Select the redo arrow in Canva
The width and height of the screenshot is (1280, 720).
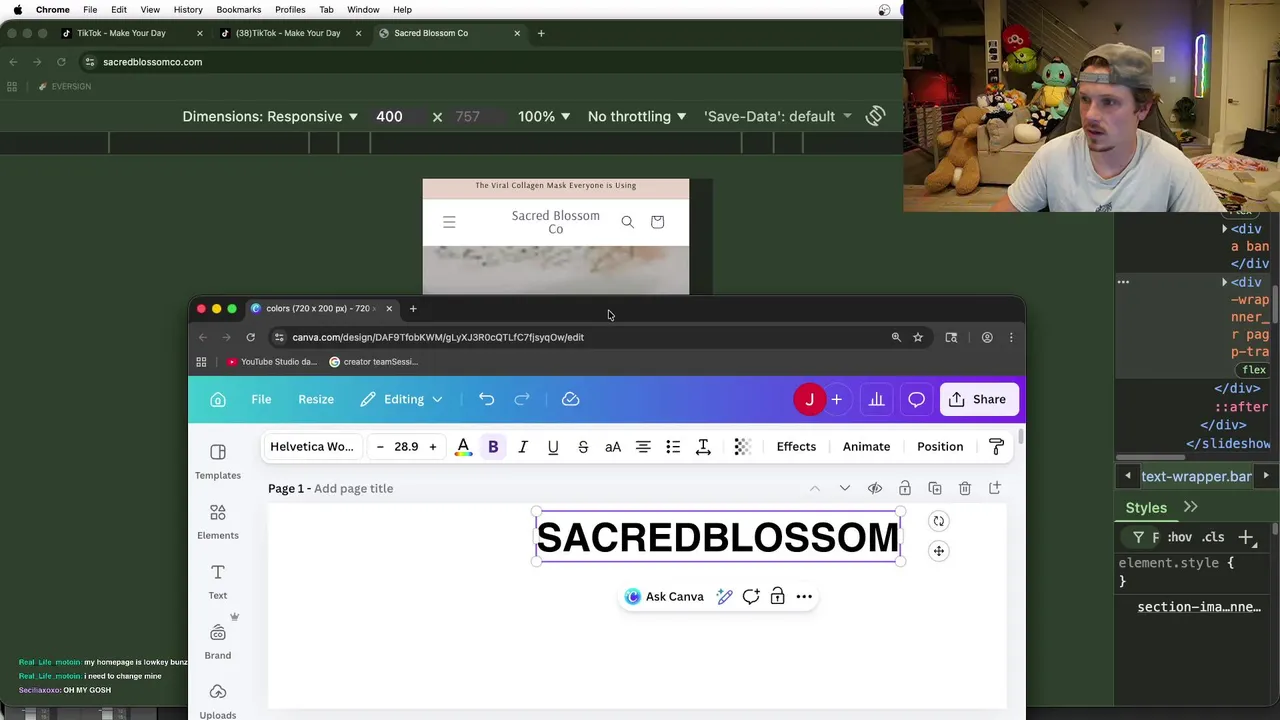point(522,399)
